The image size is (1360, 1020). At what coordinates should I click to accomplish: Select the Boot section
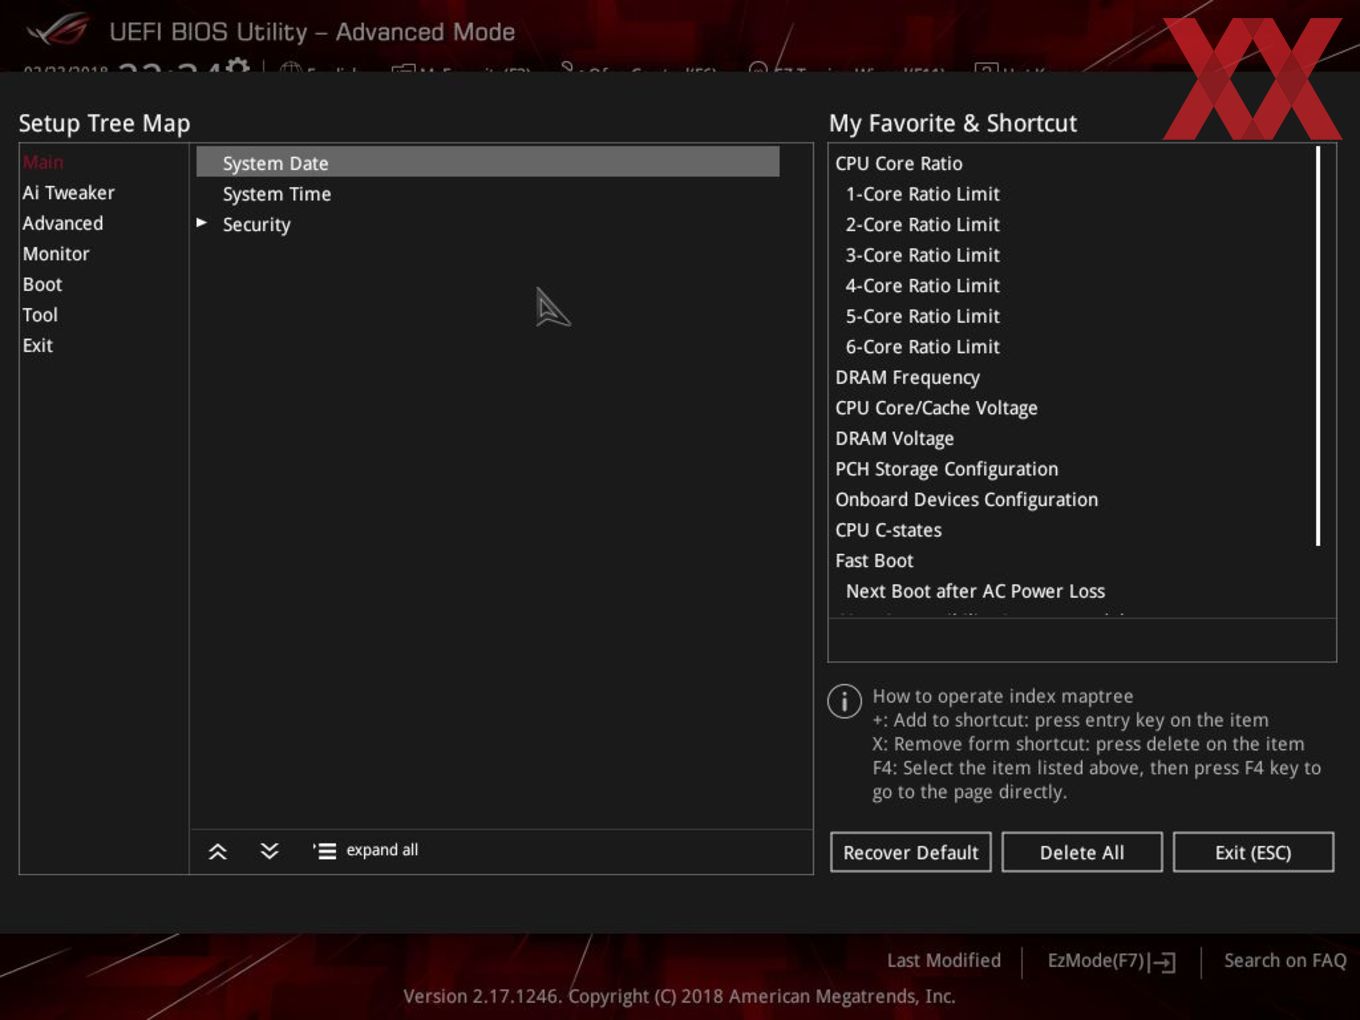pyautogui.click(x=42, y=284)
